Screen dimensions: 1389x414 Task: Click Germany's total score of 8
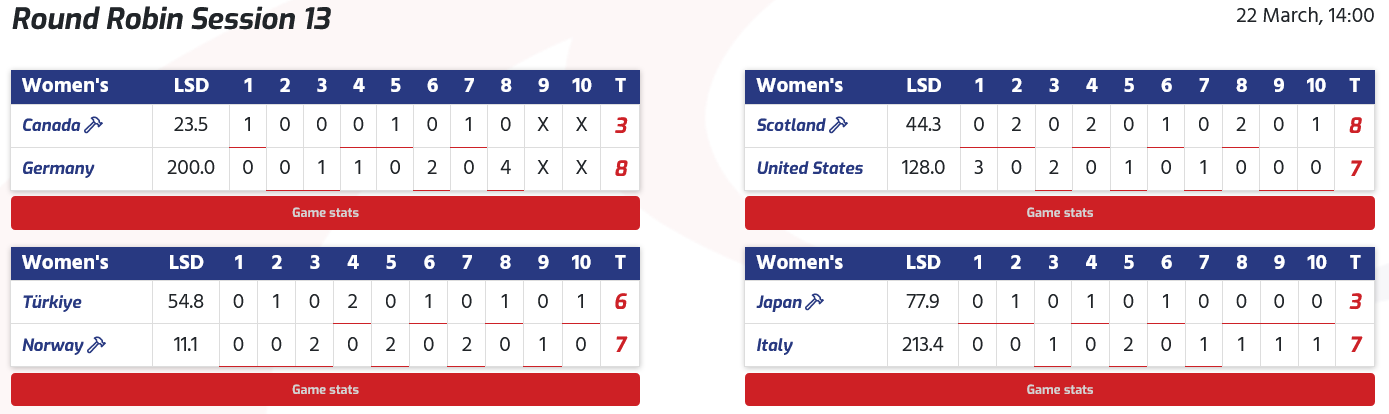pyautogui.click(x=621, y=168)
